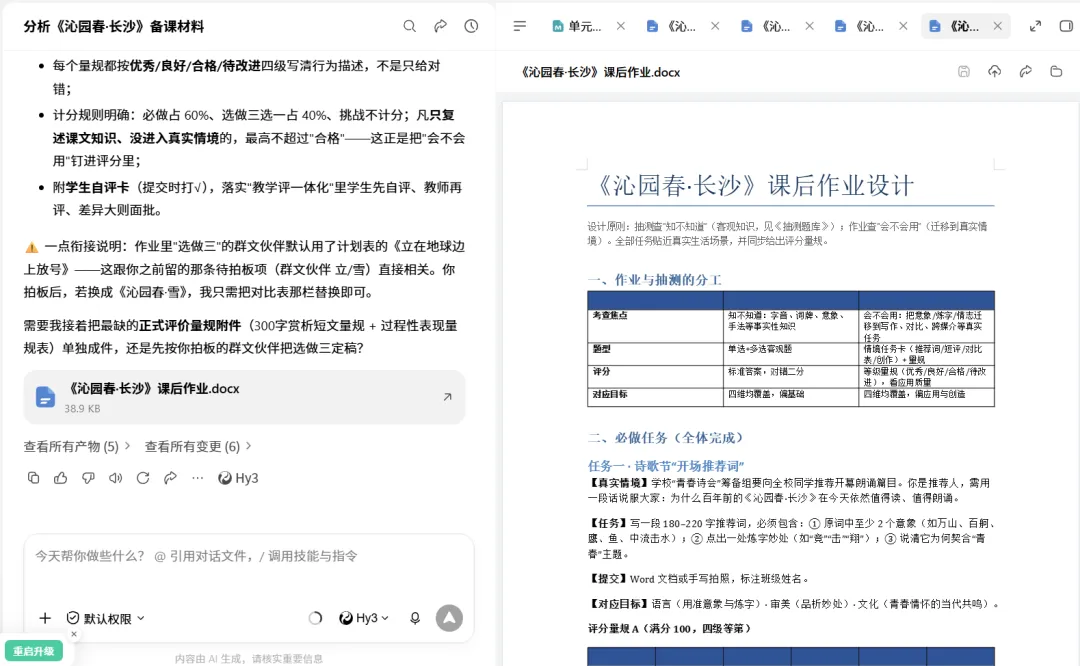Viewport: 1080px width, 666px height.
Task: Close the active fifth document tab
Action: (997, 26)
